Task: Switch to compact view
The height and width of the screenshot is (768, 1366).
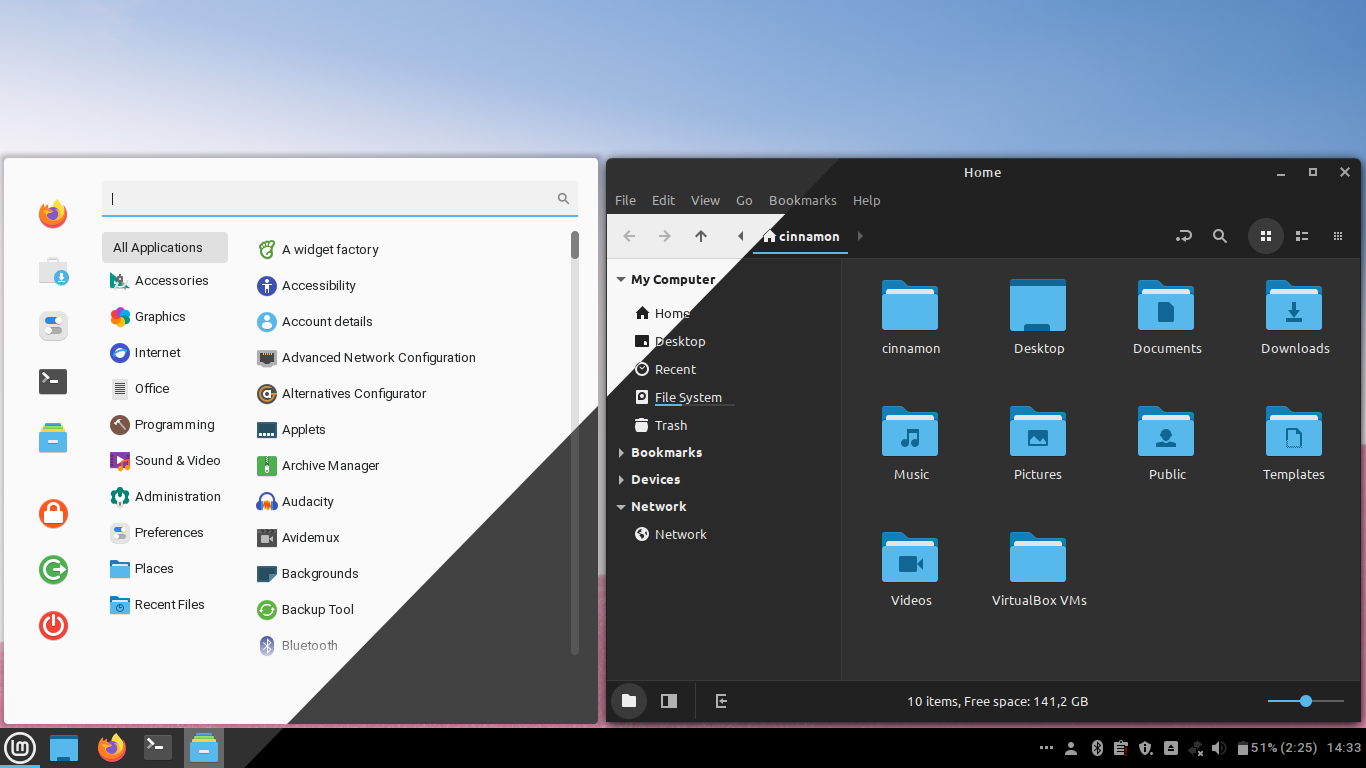Action: 1338,236
